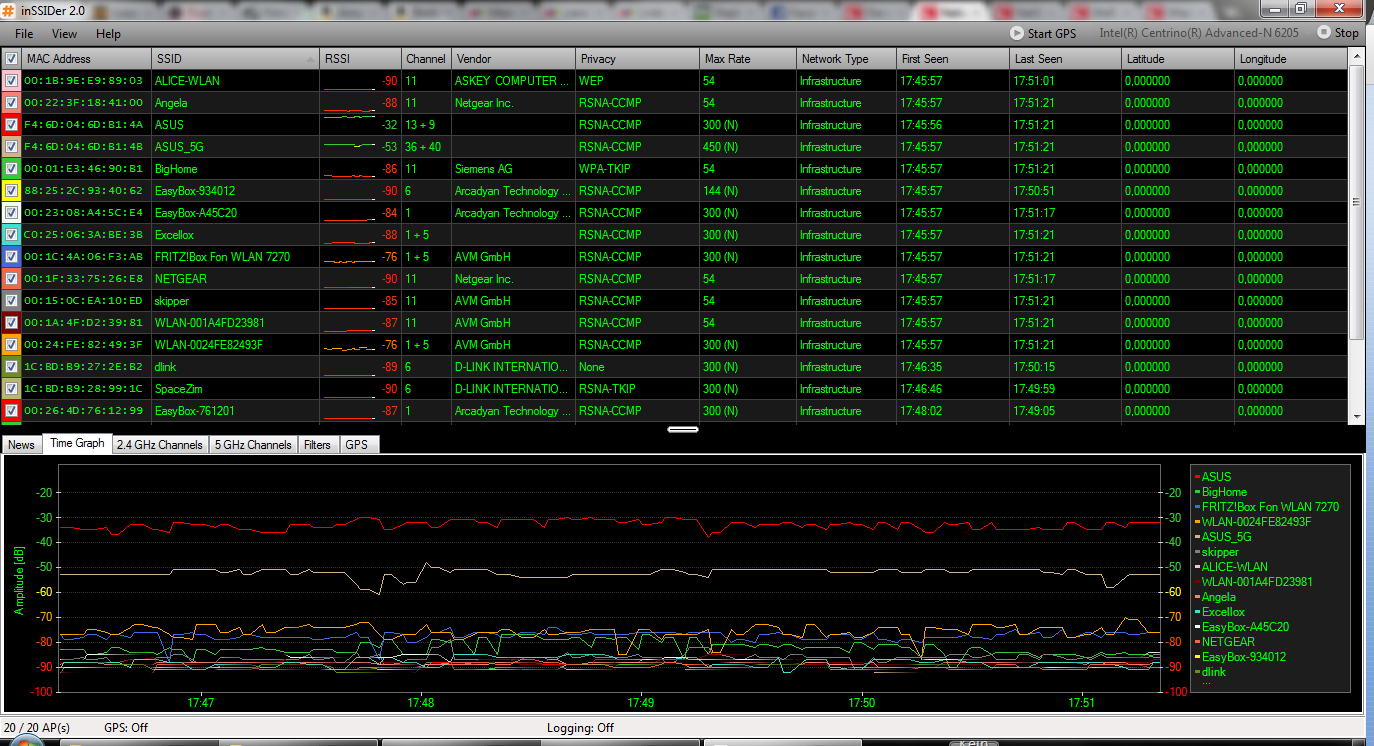The image size is (1374, 746).
Task: Click the Logging: Off status text
Action: click(580, 728)
